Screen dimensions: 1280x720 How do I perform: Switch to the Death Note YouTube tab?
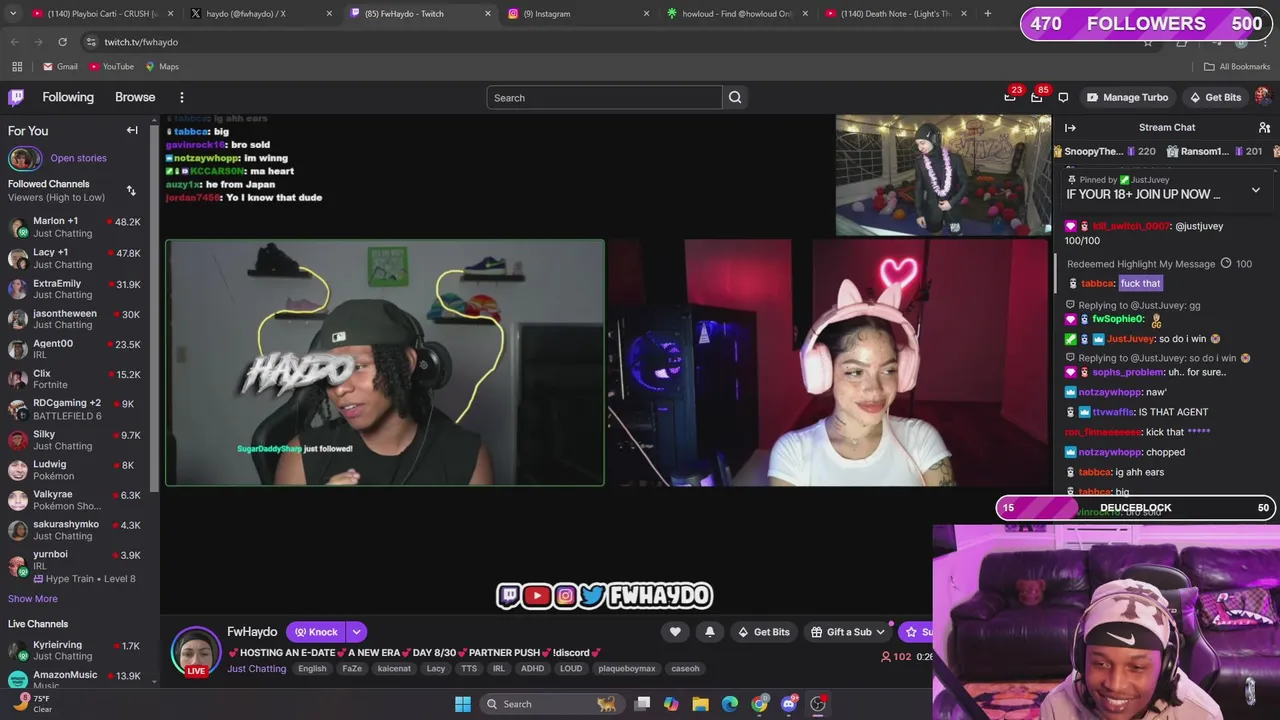(x=895, y=14)
